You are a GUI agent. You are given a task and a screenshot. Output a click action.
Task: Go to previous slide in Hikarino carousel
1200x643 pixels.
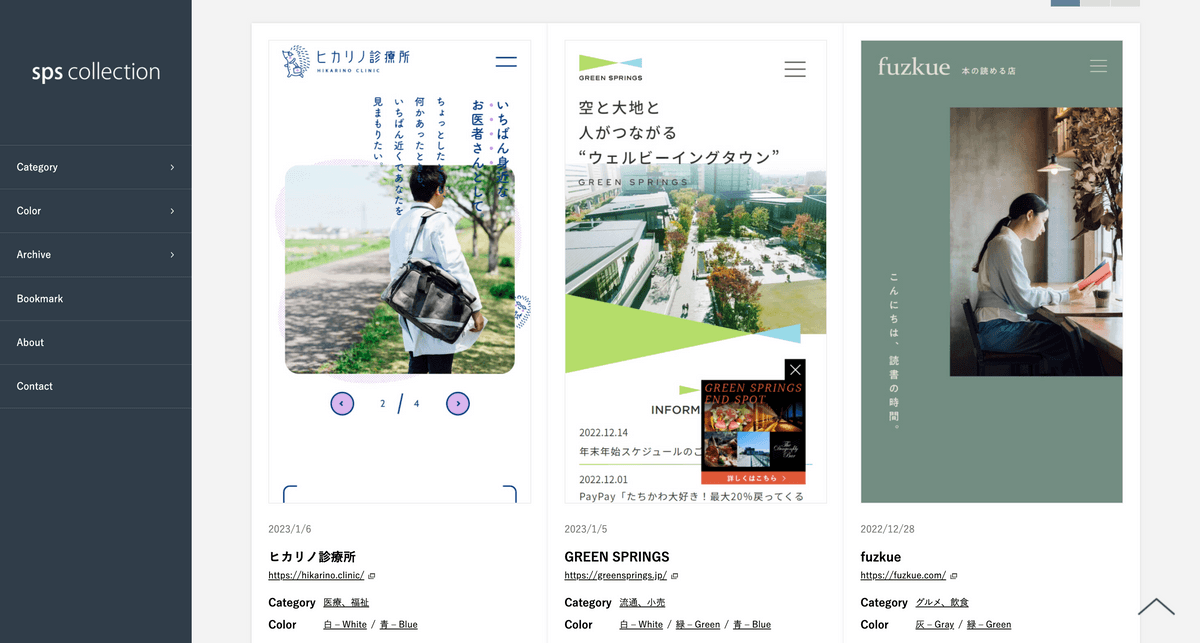click(x=342, y=404)
